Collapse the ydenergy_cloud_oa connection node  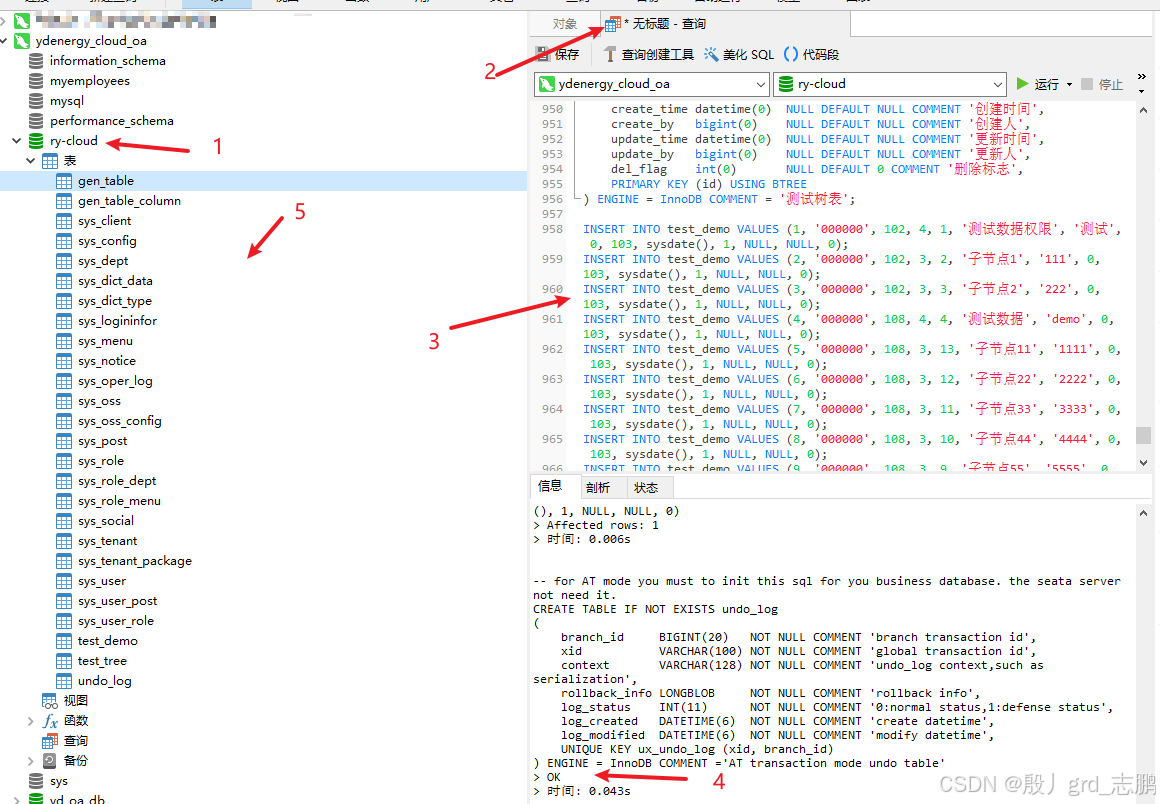click(x=4, y=41)
